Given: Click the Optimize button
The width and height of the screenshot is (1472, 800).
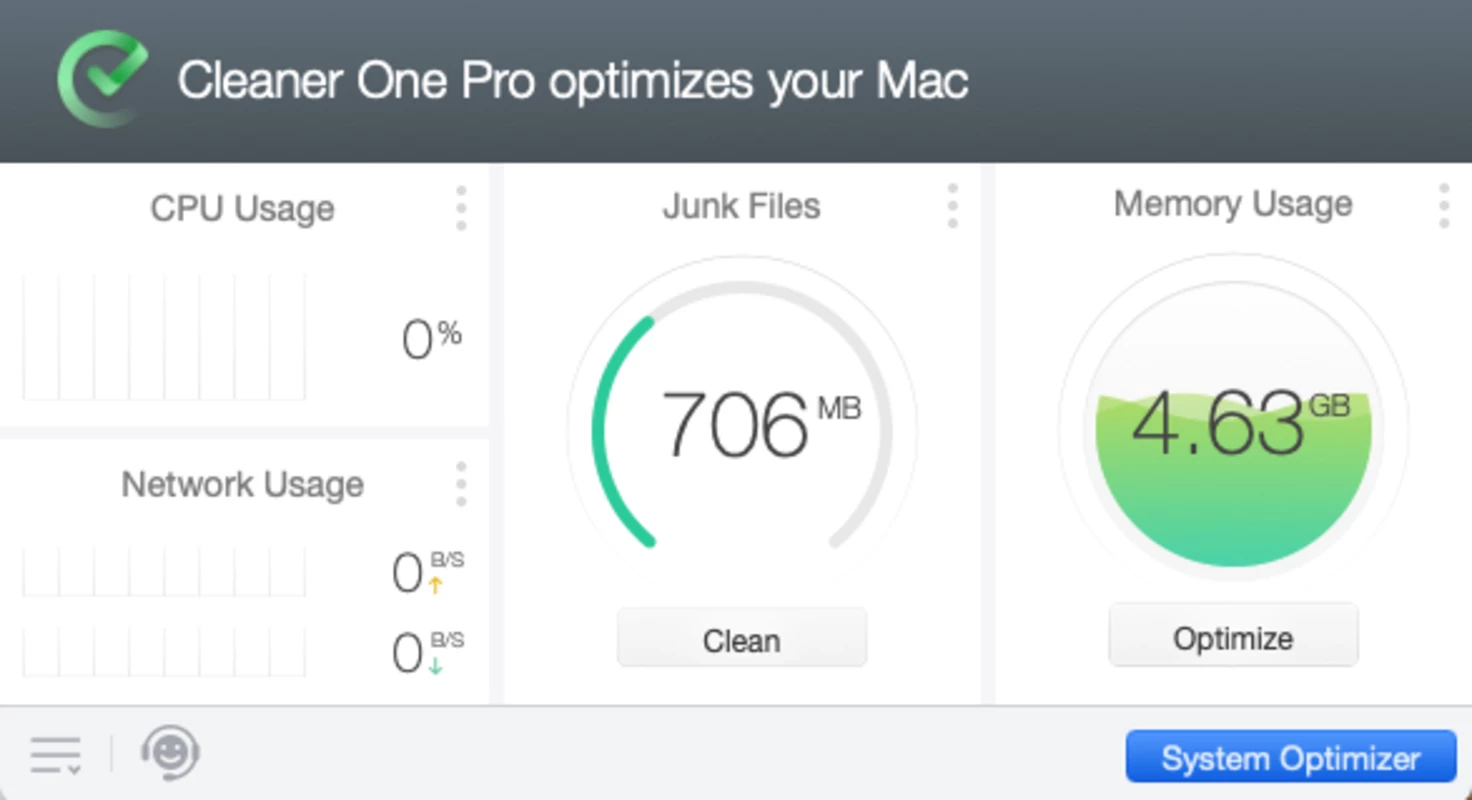Looking at the screenshot, I should (1233, 636).
